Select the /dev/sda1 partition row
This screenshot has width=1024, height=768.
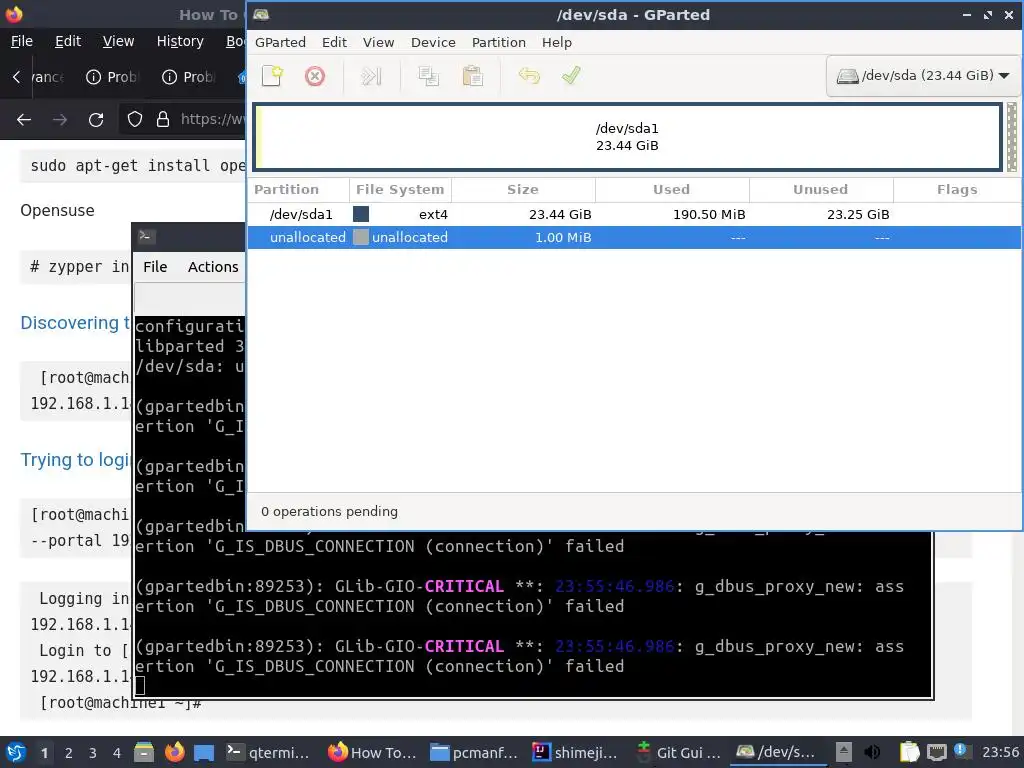coord(633,214)
